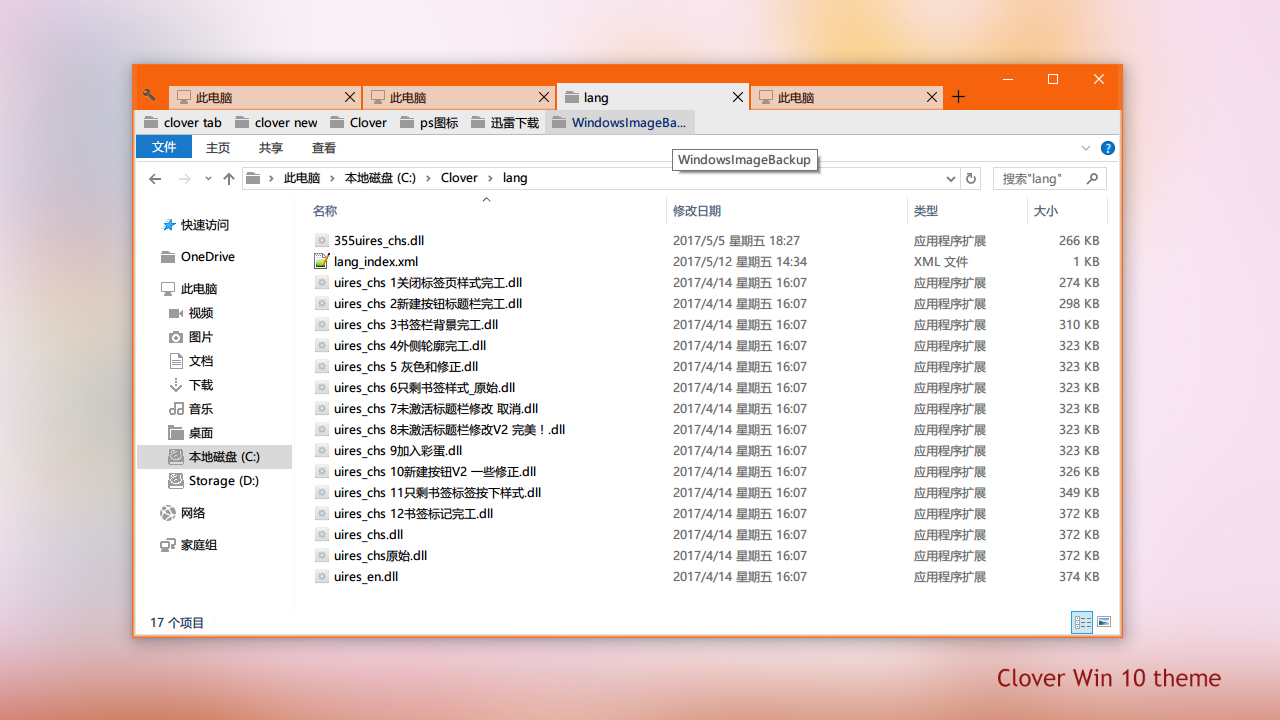Open 文档 folder in sidebar
The width and height of the screenshot is (1280, 720).
click(x=200, y=361)
